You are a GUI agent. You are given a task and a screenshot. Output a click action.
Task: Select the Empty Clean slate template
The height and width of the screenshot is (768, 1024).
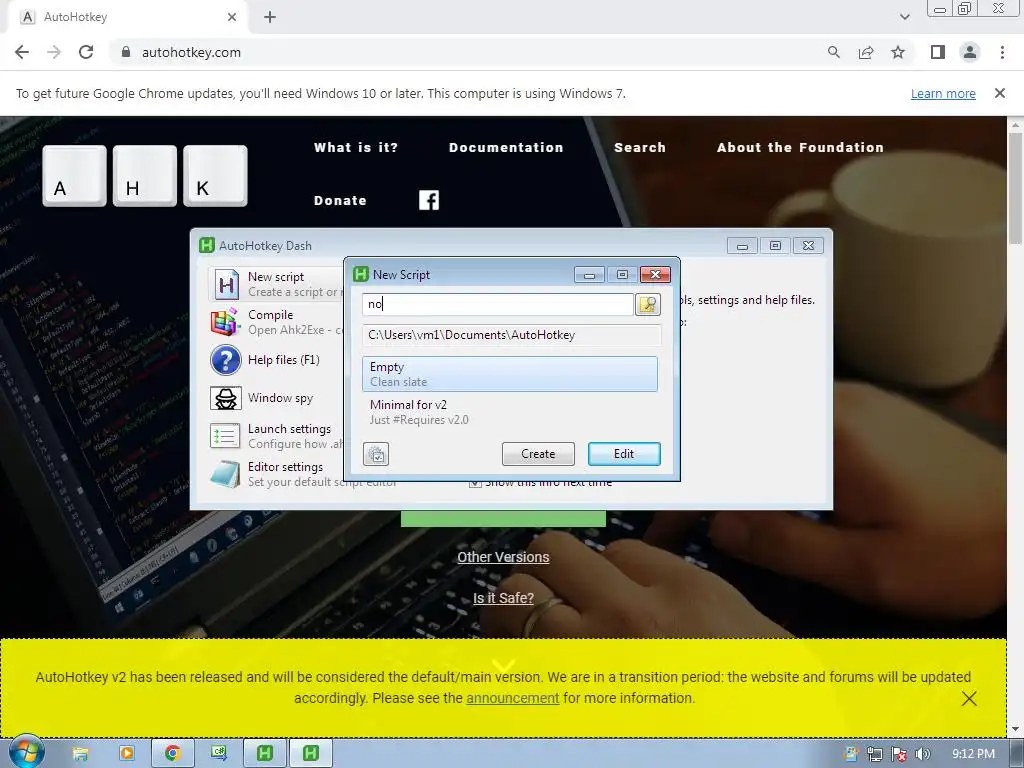[x=509, y=374]
